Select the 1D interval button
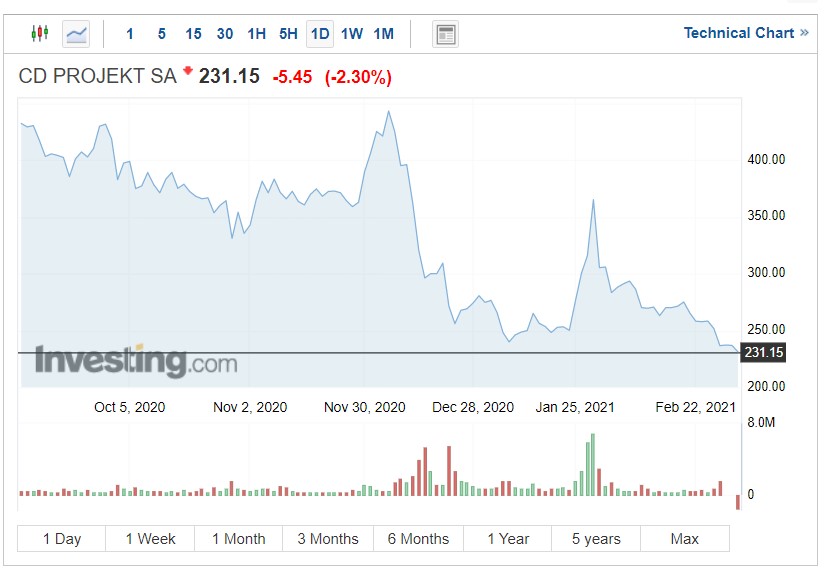The height and width of the screenshot is (573, 828). (x=320, y=34)
